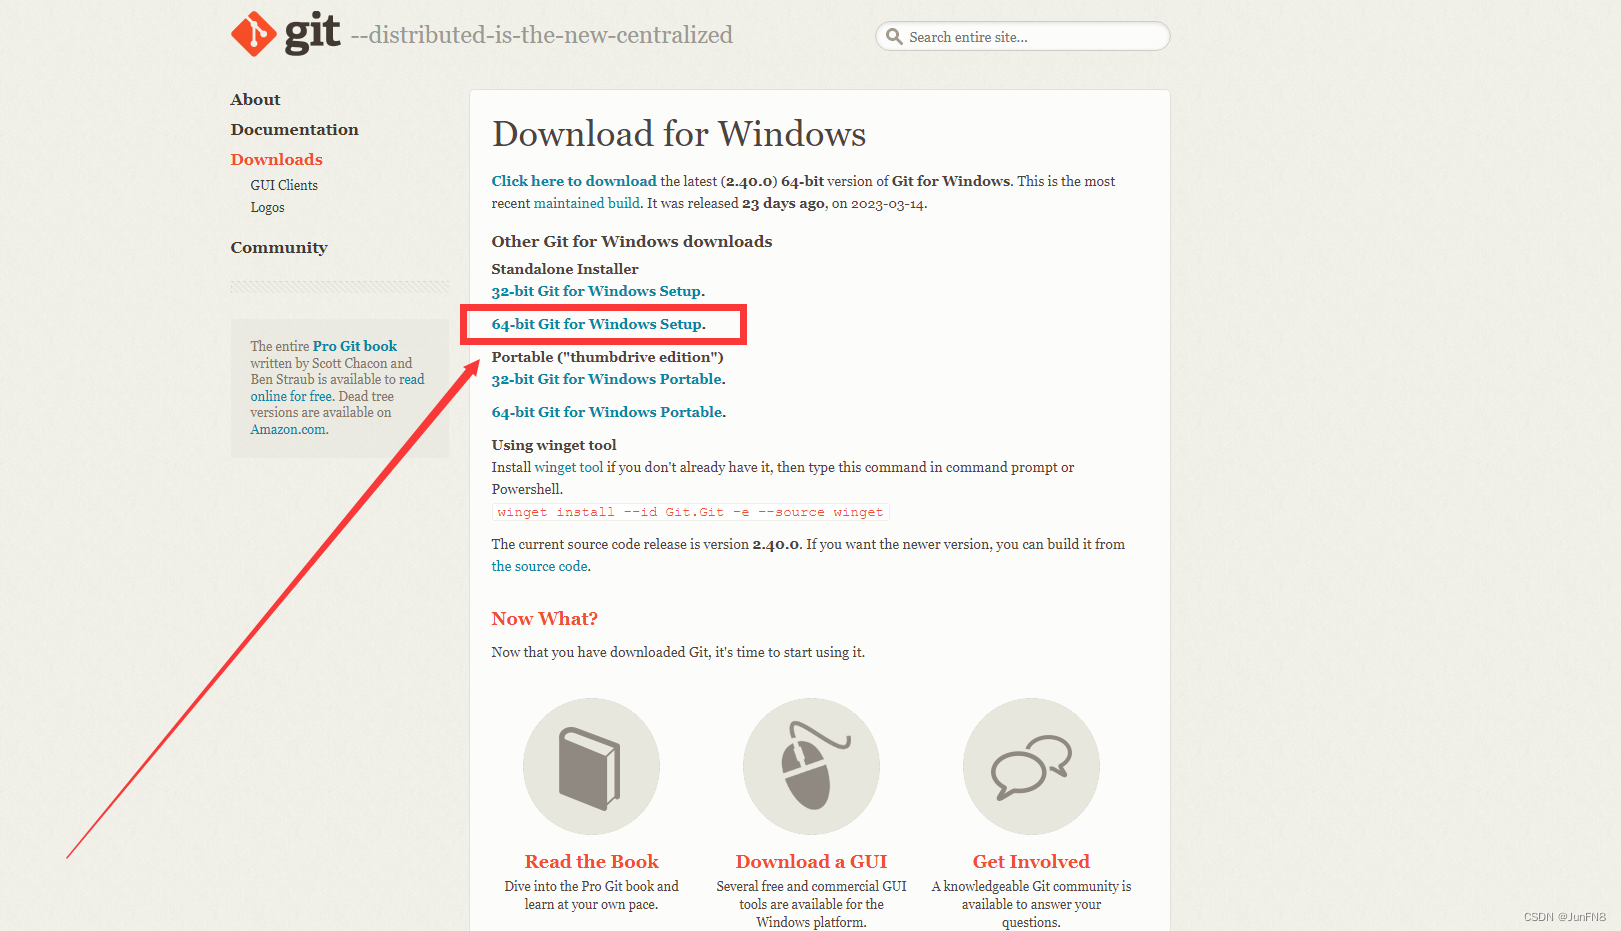
Task: Select Downloads in the sidebar
Action: pyautogui.click(x=277, y=159)
